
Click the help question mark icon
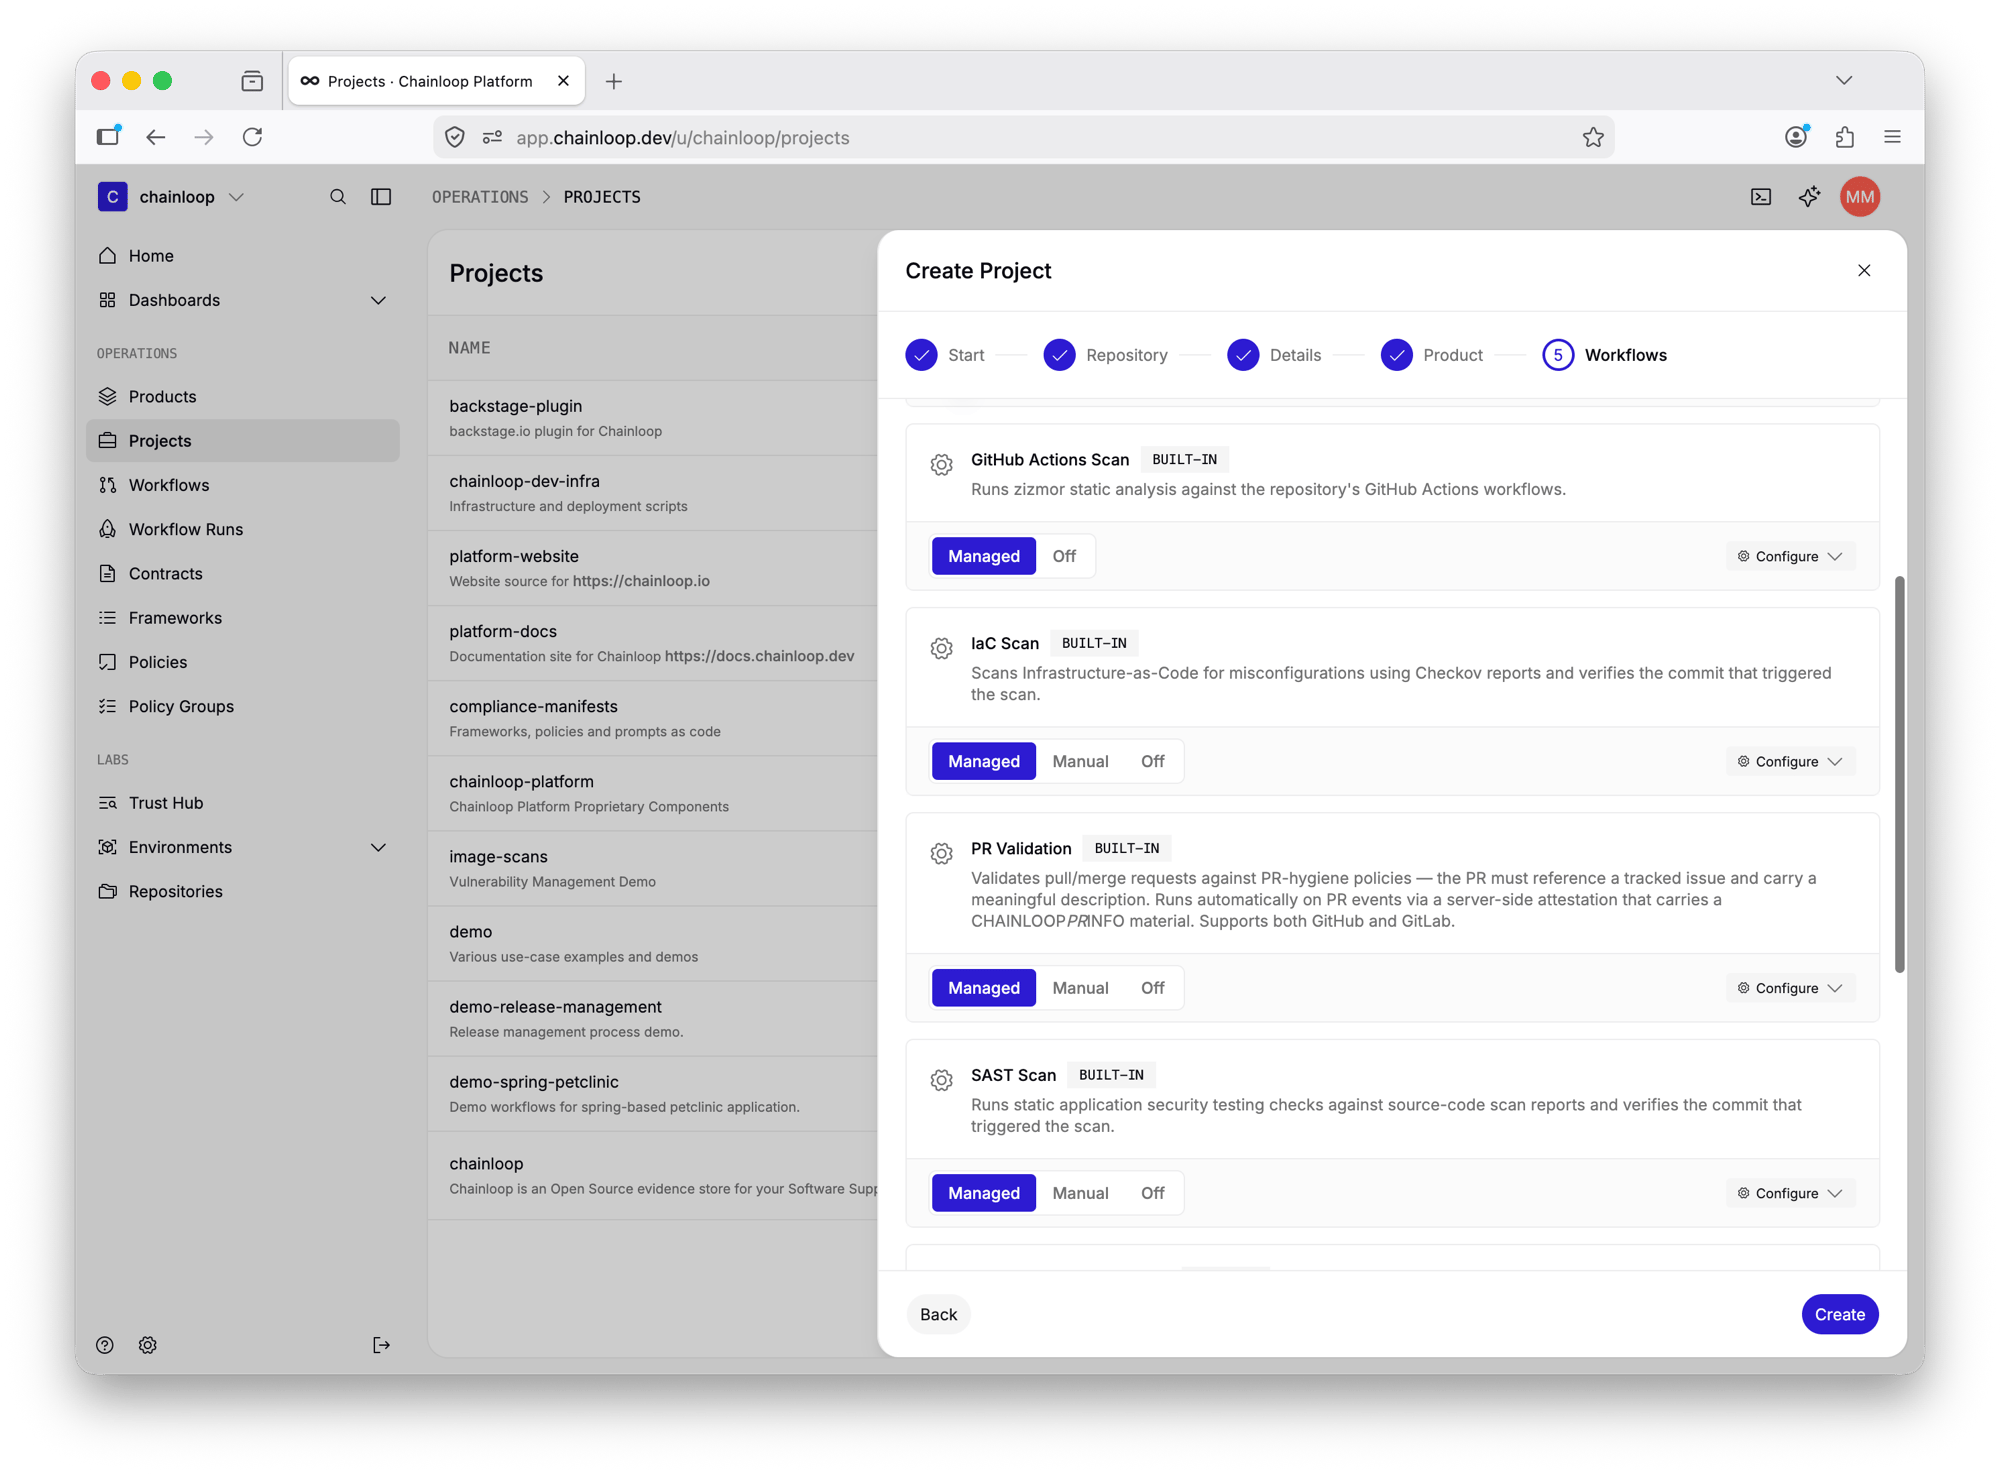click(105, 1345)
